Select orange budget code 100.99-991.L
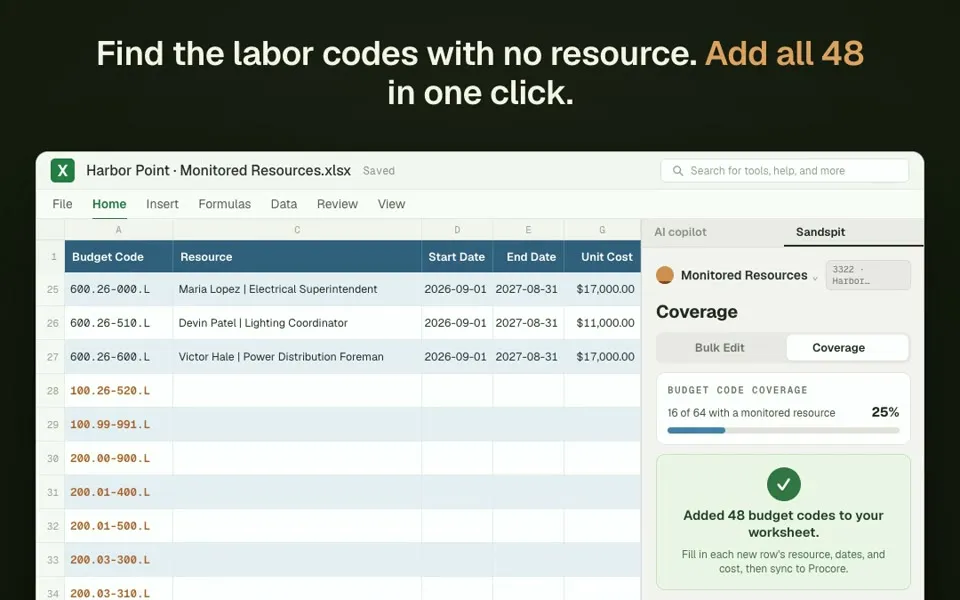 119,424
